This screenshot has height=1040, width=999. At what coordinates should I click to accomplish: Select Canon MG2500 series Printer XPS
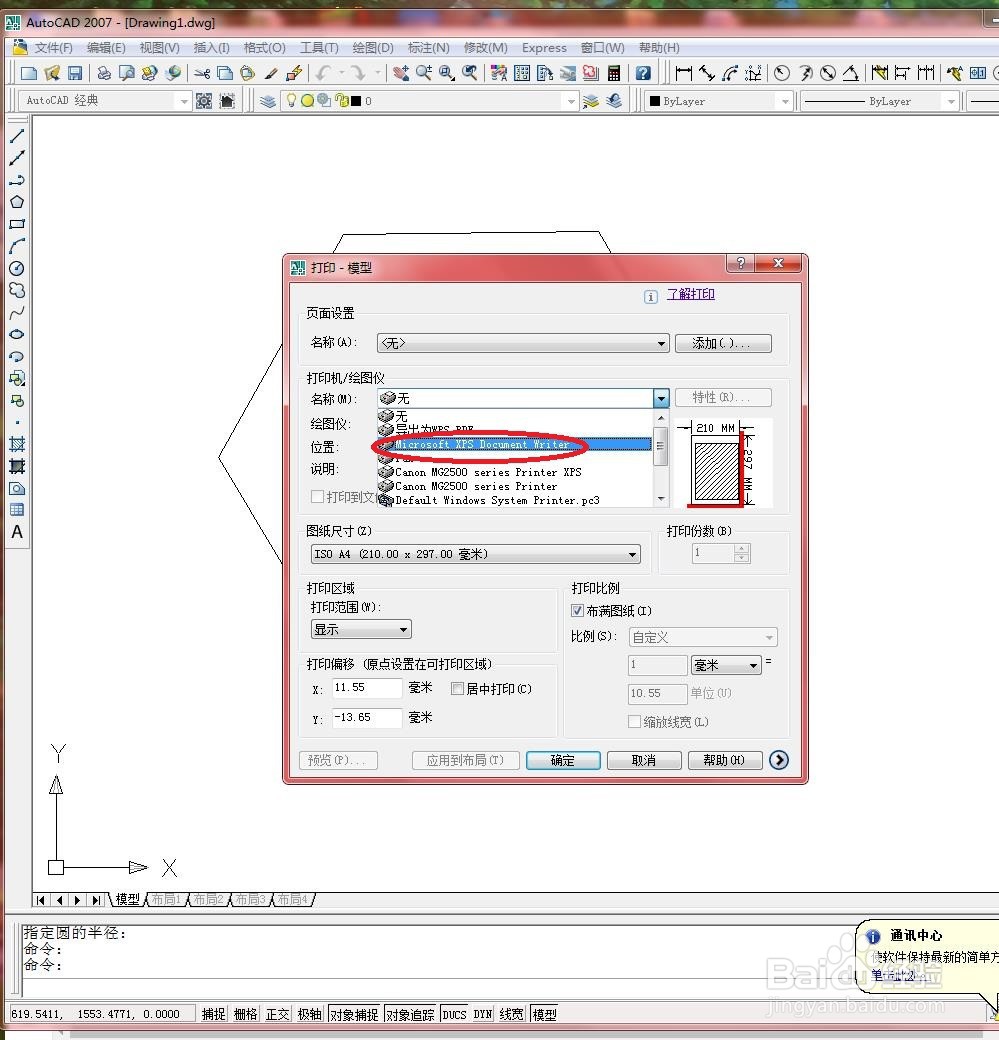coord(515,472)
